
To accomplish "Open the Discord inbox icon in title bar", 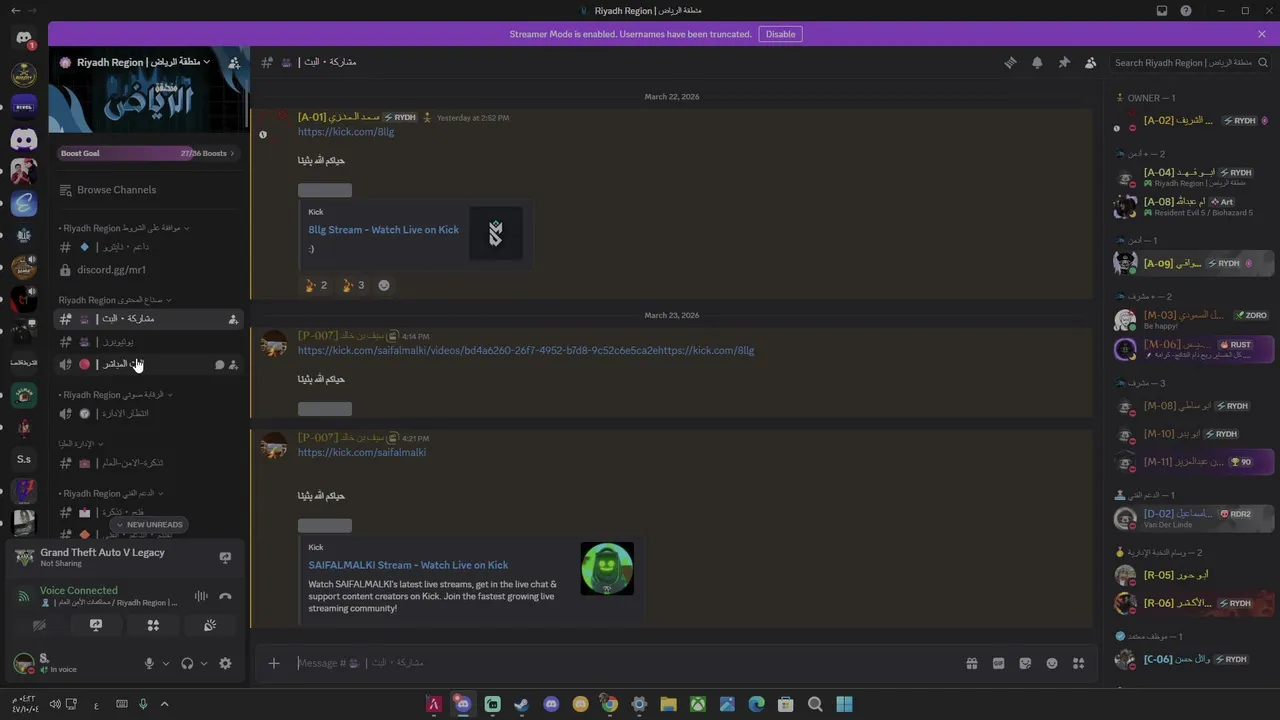I will (1162, 11).
